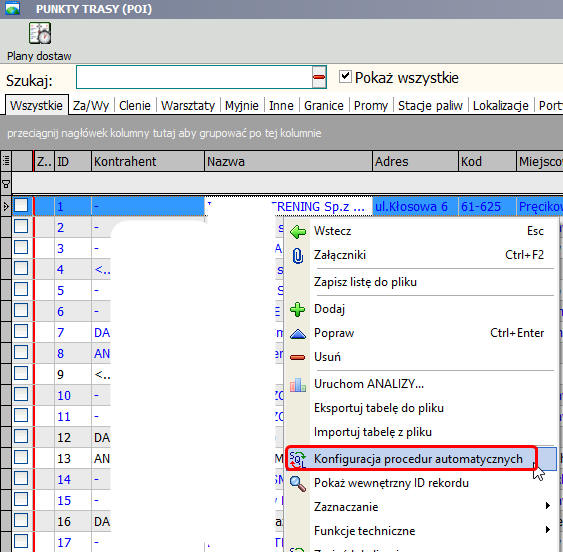Switch to the Warsztaty tab
Viewport: 563px width, 552px height.
click(188, 106)
